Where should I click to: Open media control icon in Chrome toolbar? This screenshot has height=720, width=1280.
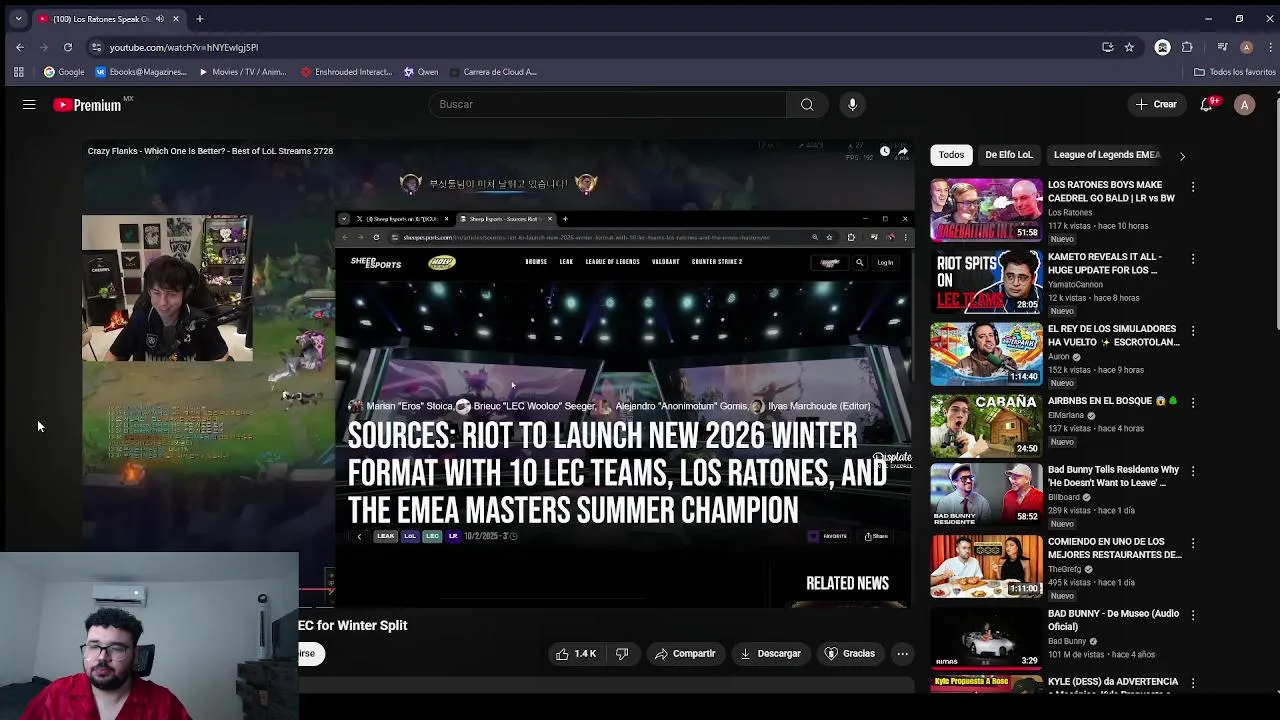pos(1222,47)
